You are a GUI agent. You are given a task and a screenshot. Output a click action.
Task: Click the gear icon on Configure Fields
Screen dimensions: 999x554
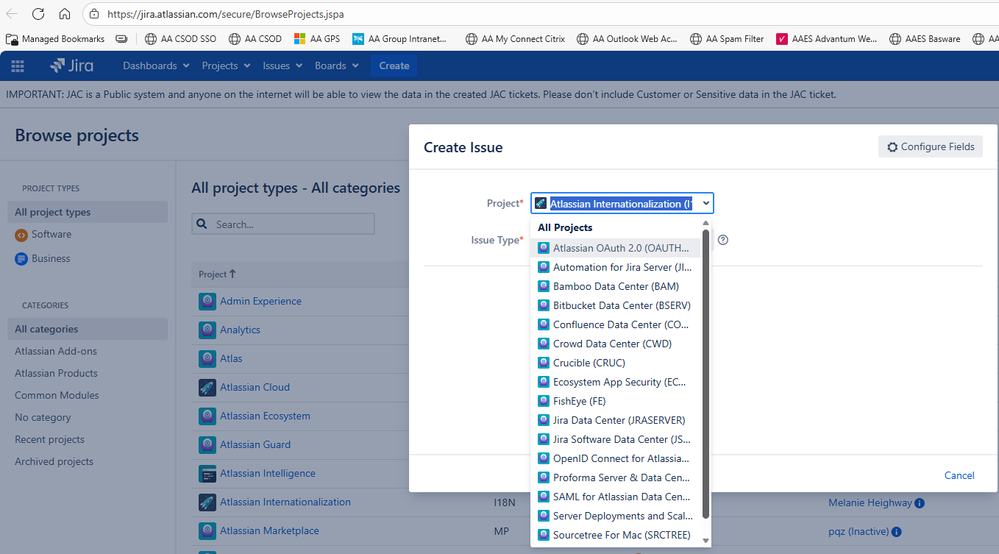click(892, 147)
